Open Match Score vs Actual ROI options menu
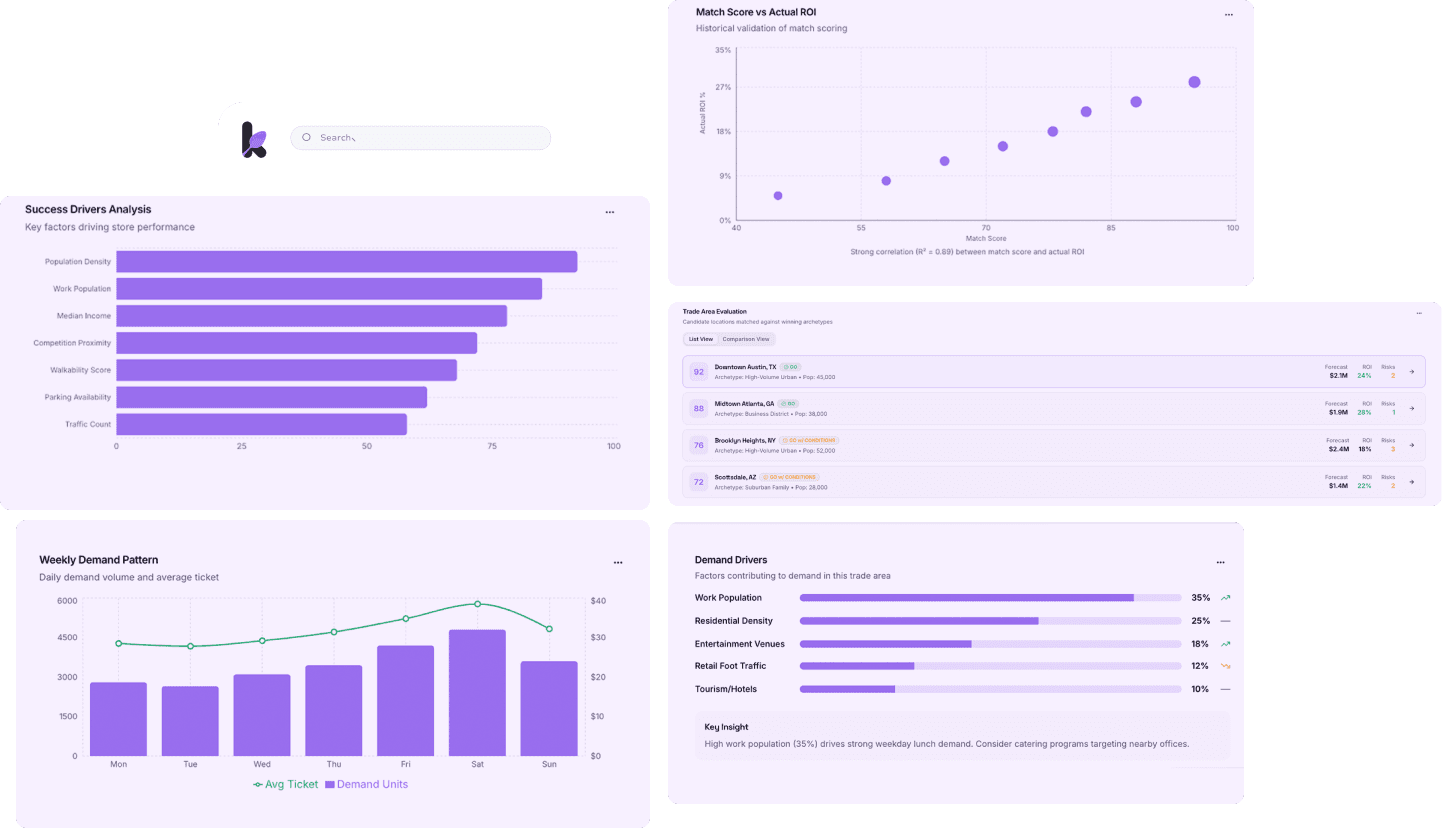 1229,15
